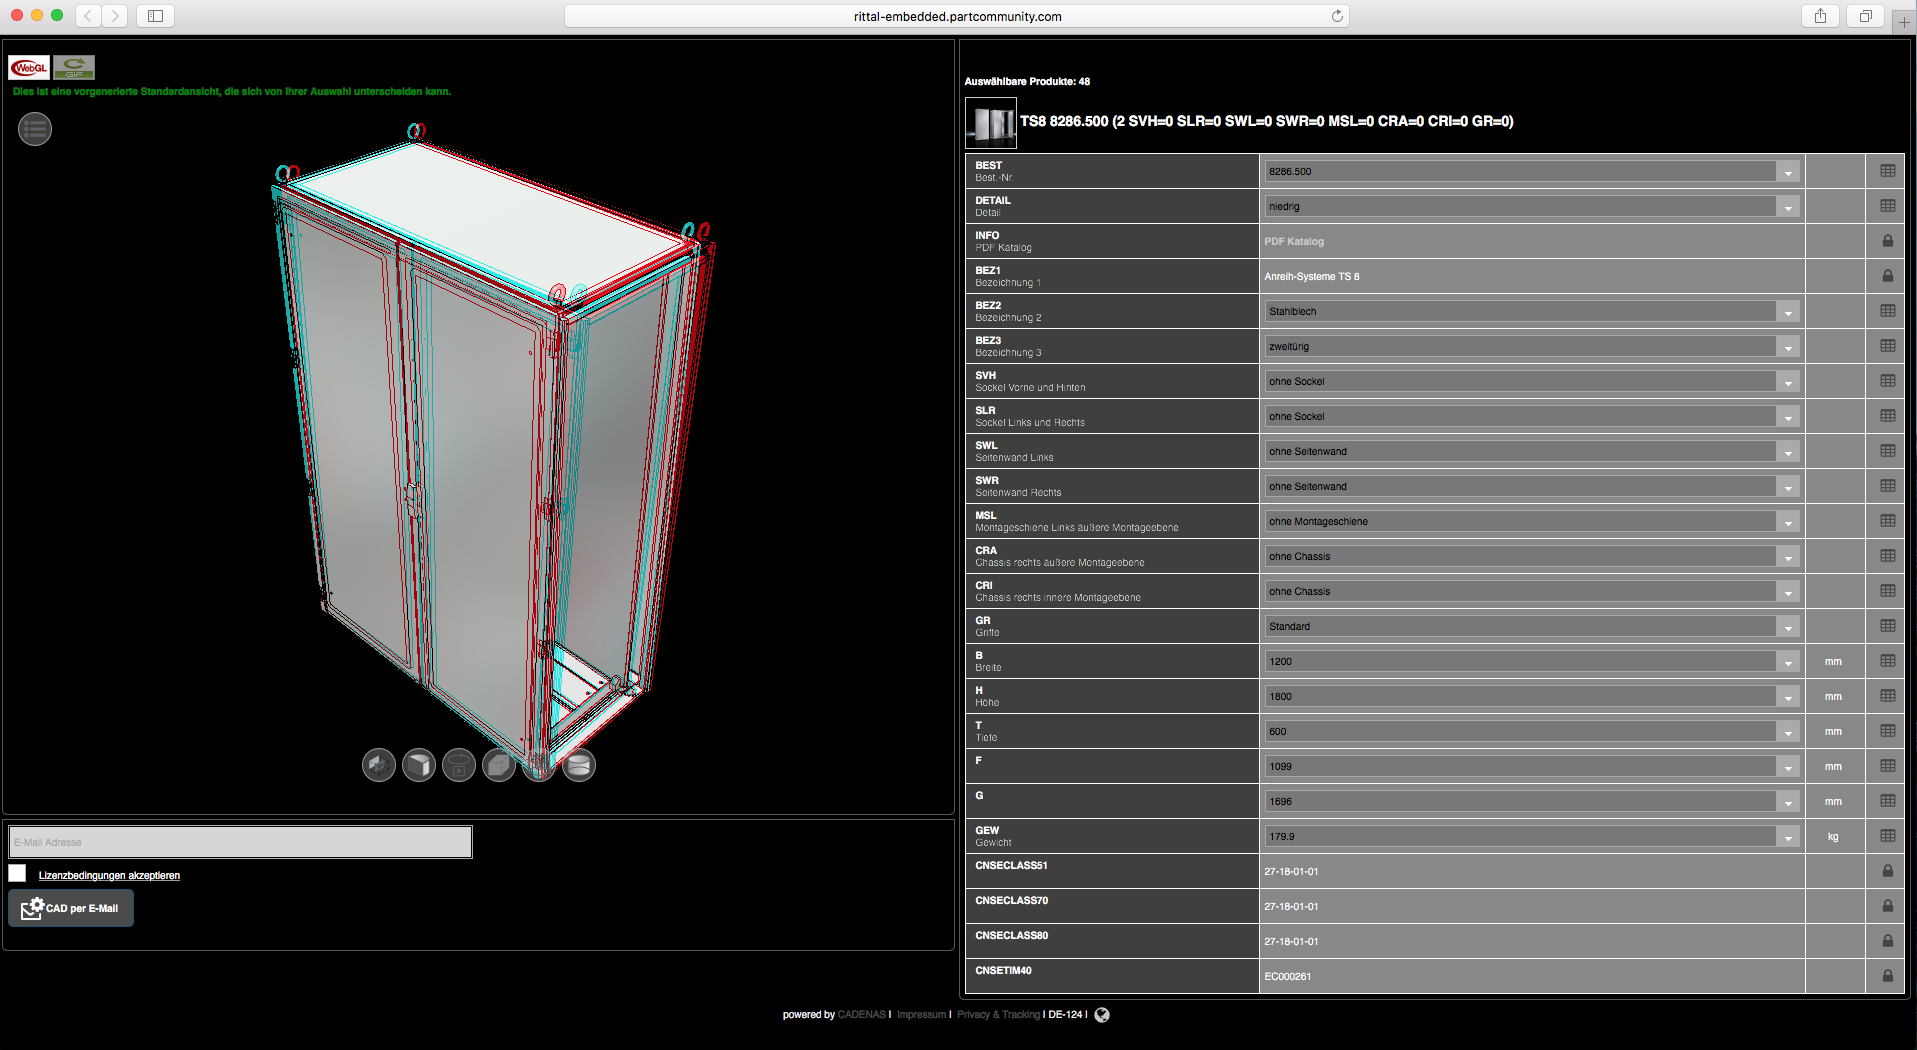Open value table icon for CRI row
1917x1050 pixels.
coord(1887,591)
